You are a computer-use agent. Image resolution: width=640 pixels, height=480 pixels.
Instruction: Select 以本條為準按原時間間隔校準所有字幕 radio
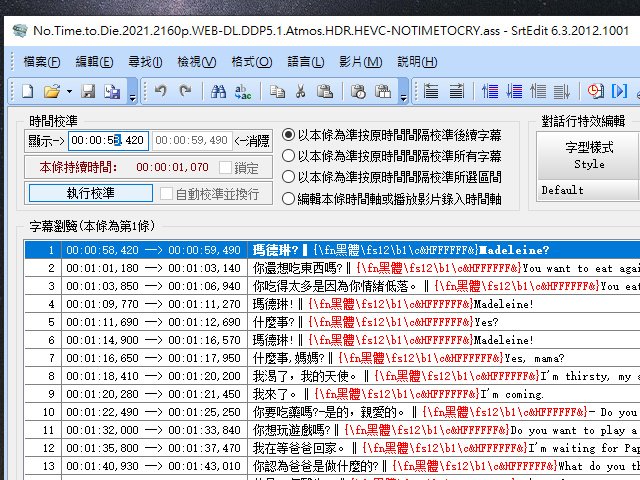[x=288, y=156]
